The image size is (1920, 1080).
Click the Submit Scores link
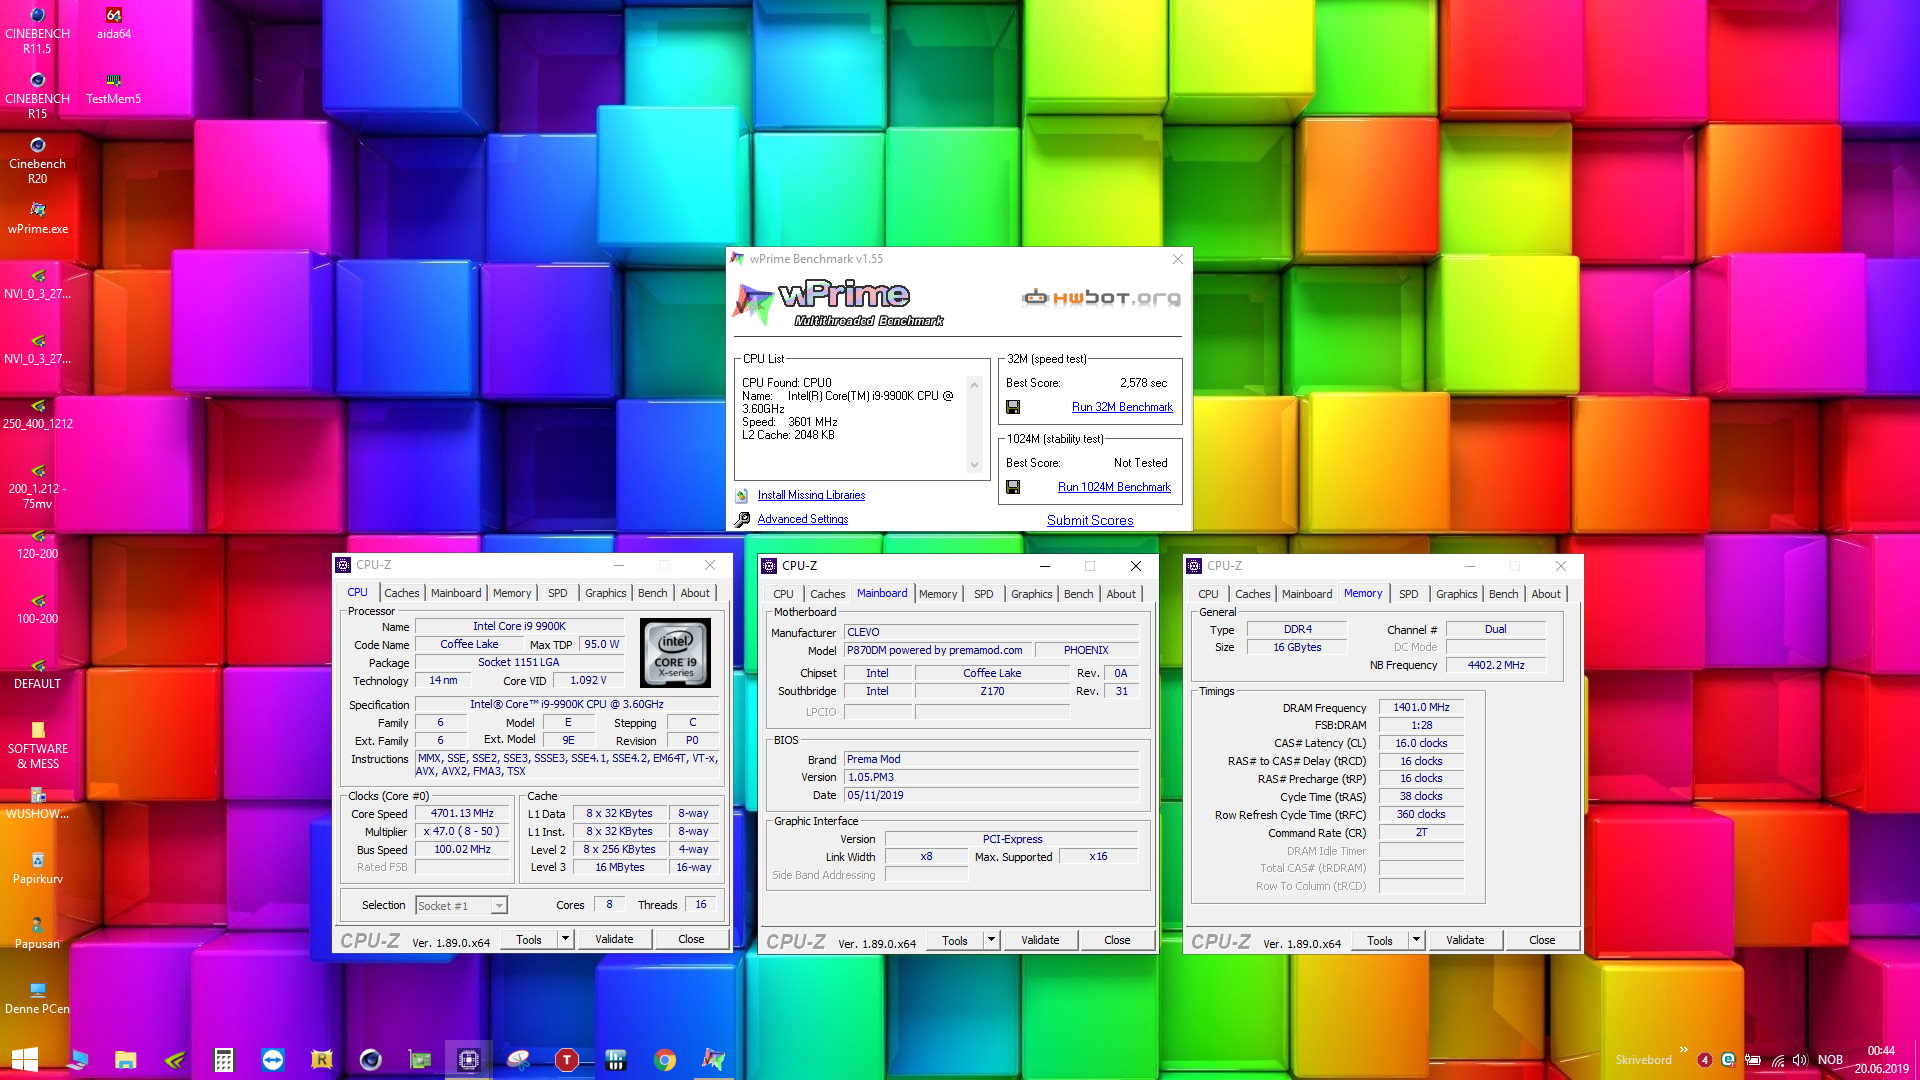click(x=1090, y=520)
